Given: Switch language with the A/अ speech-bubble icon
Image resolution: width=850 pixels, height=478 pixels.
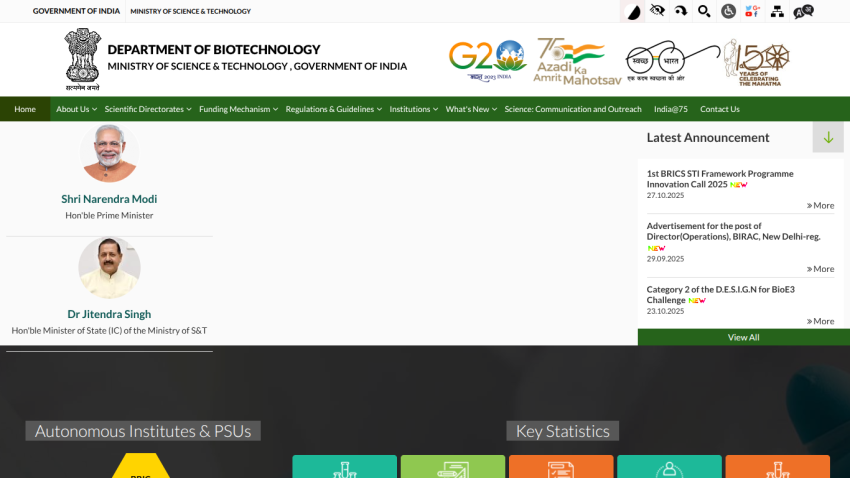Looking at the screenshot, I should pyautogui.click(x=803, y=11).
